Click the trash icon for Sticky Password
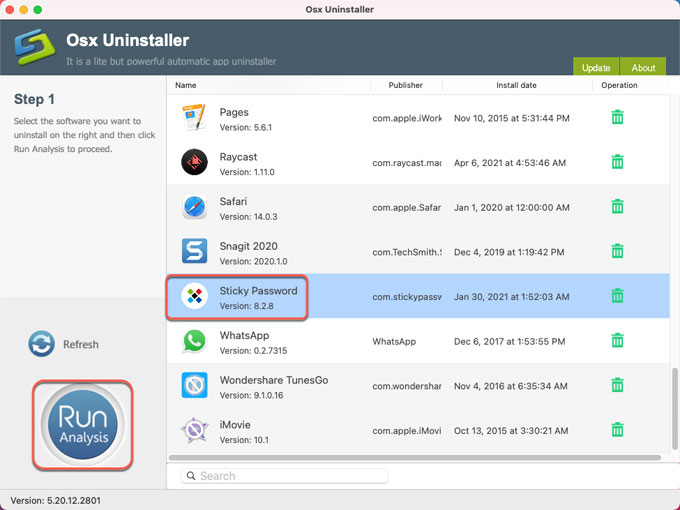The height and width of the screenshot is (510, 680). pos(617,296)
